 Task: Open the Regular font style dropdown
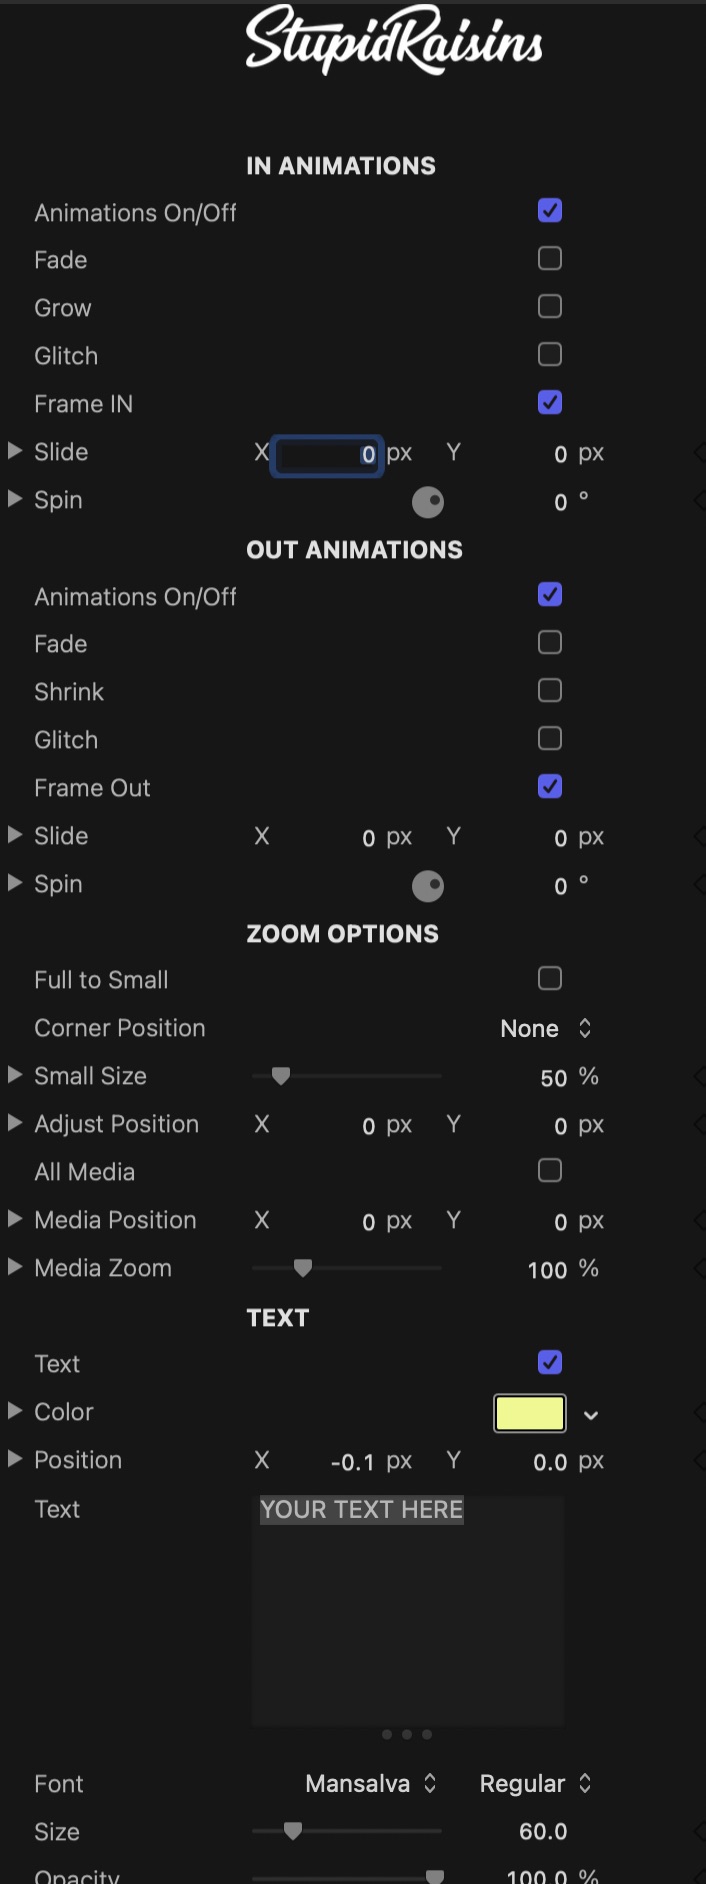[x=536, y=1783]
